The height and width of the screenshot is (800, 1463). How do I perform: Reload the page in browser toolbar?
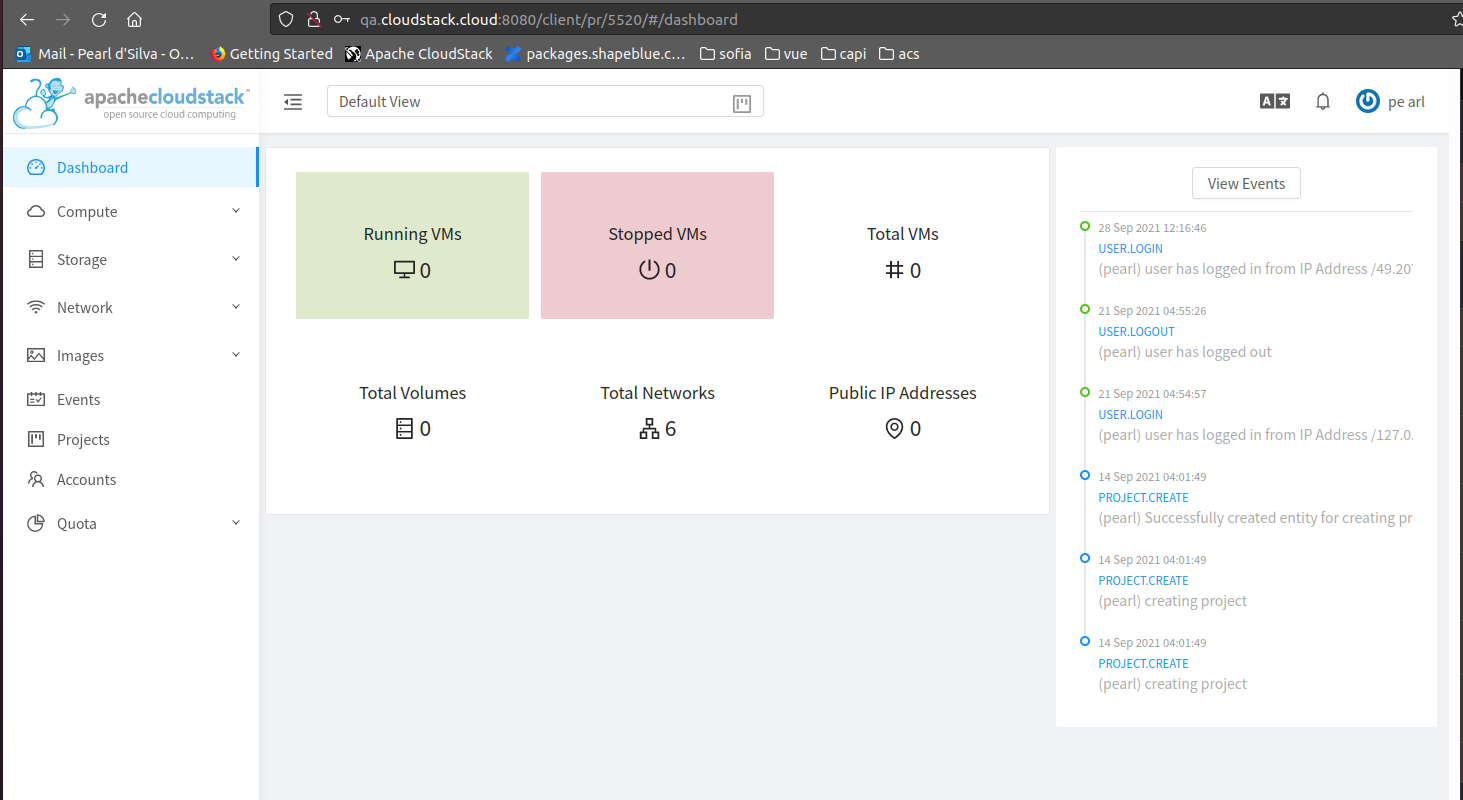pos(98,19)
